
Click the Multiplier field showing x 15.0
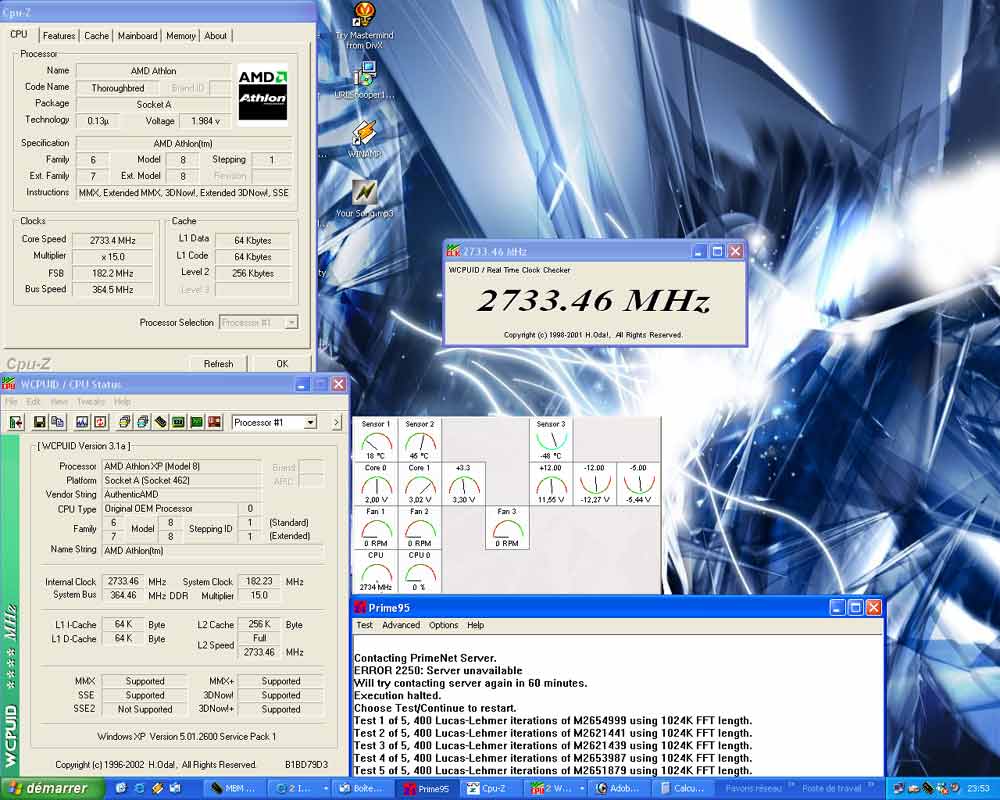point(112,256)
